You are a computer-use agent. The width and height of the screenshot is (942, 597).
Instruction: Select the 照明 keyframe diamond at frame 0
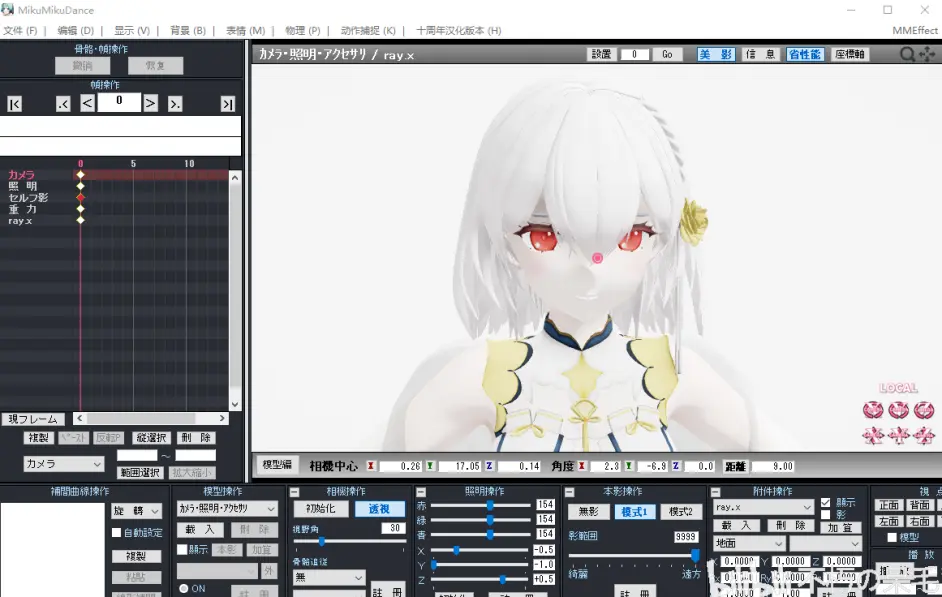point(81,186)
